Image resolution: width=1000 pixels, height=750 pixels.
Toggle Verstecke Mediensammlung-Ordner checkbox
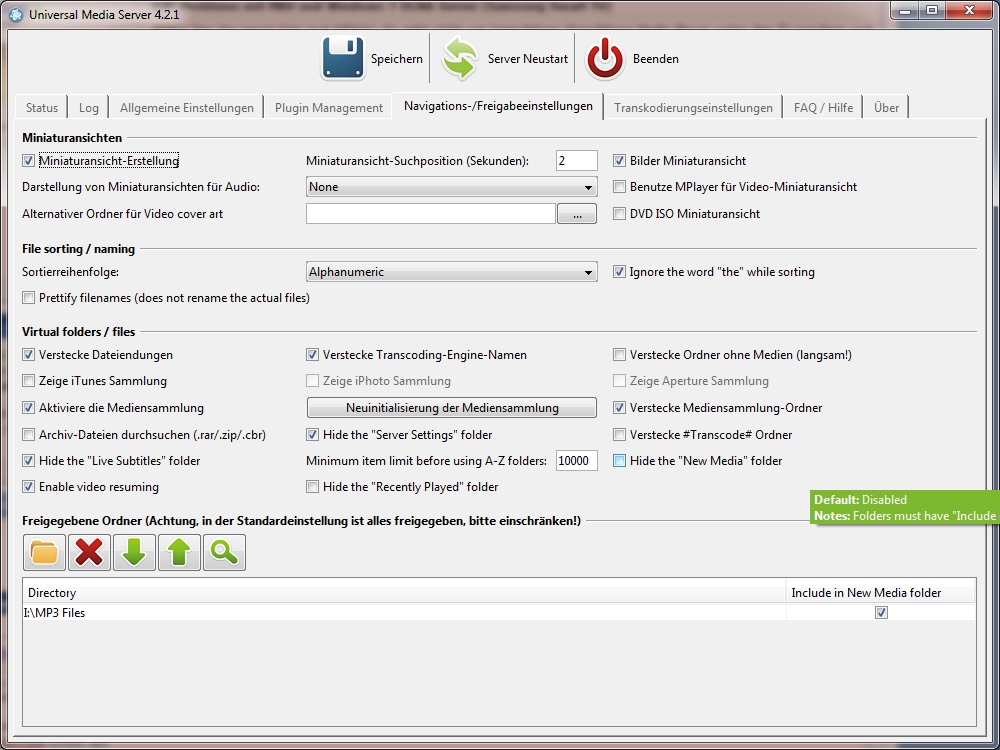coord(619,408)
